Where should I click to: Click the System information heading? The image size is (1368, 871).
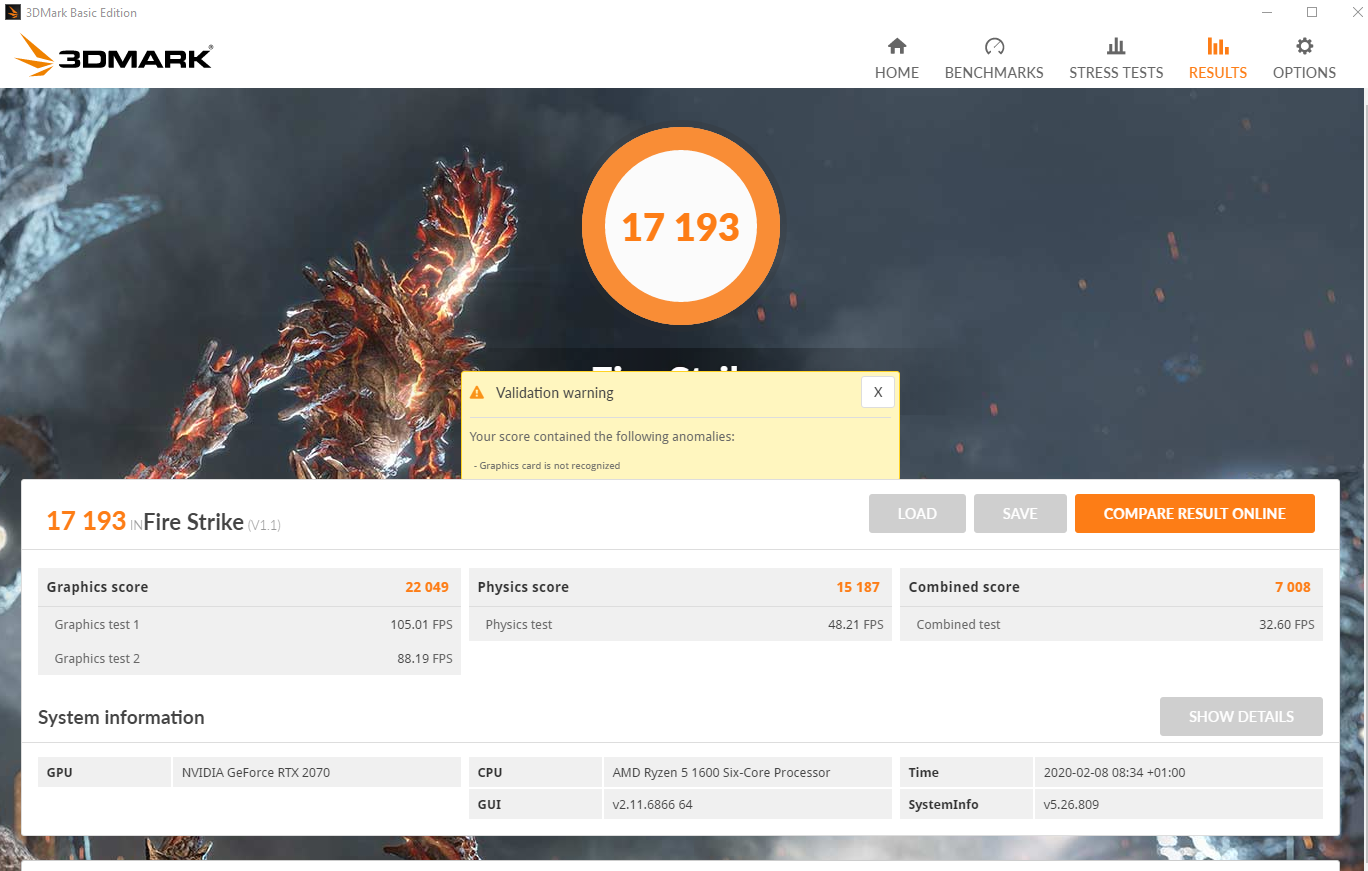point(121,717)
